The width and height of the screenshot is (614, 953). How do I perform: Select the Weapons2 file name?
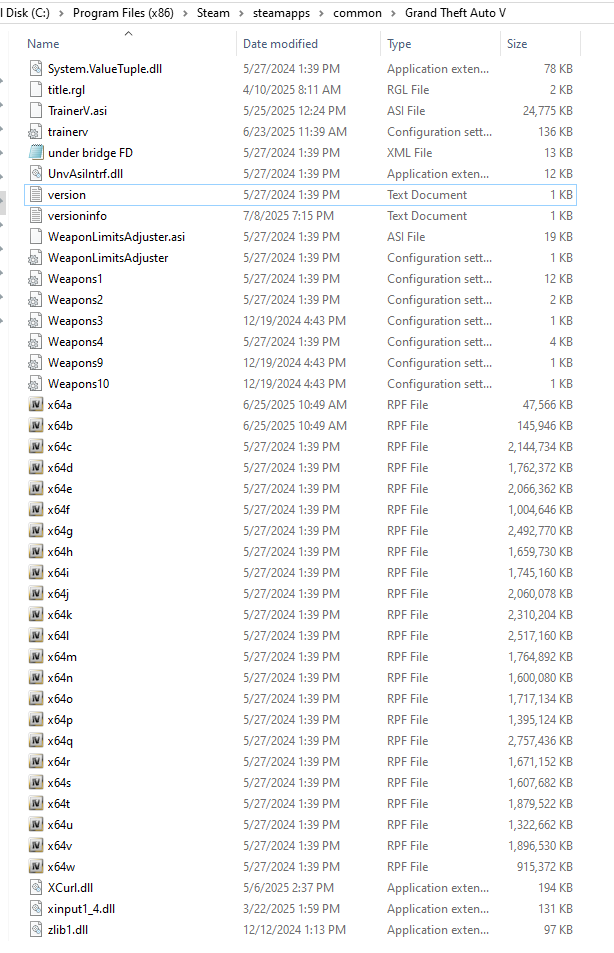point(75,300)
